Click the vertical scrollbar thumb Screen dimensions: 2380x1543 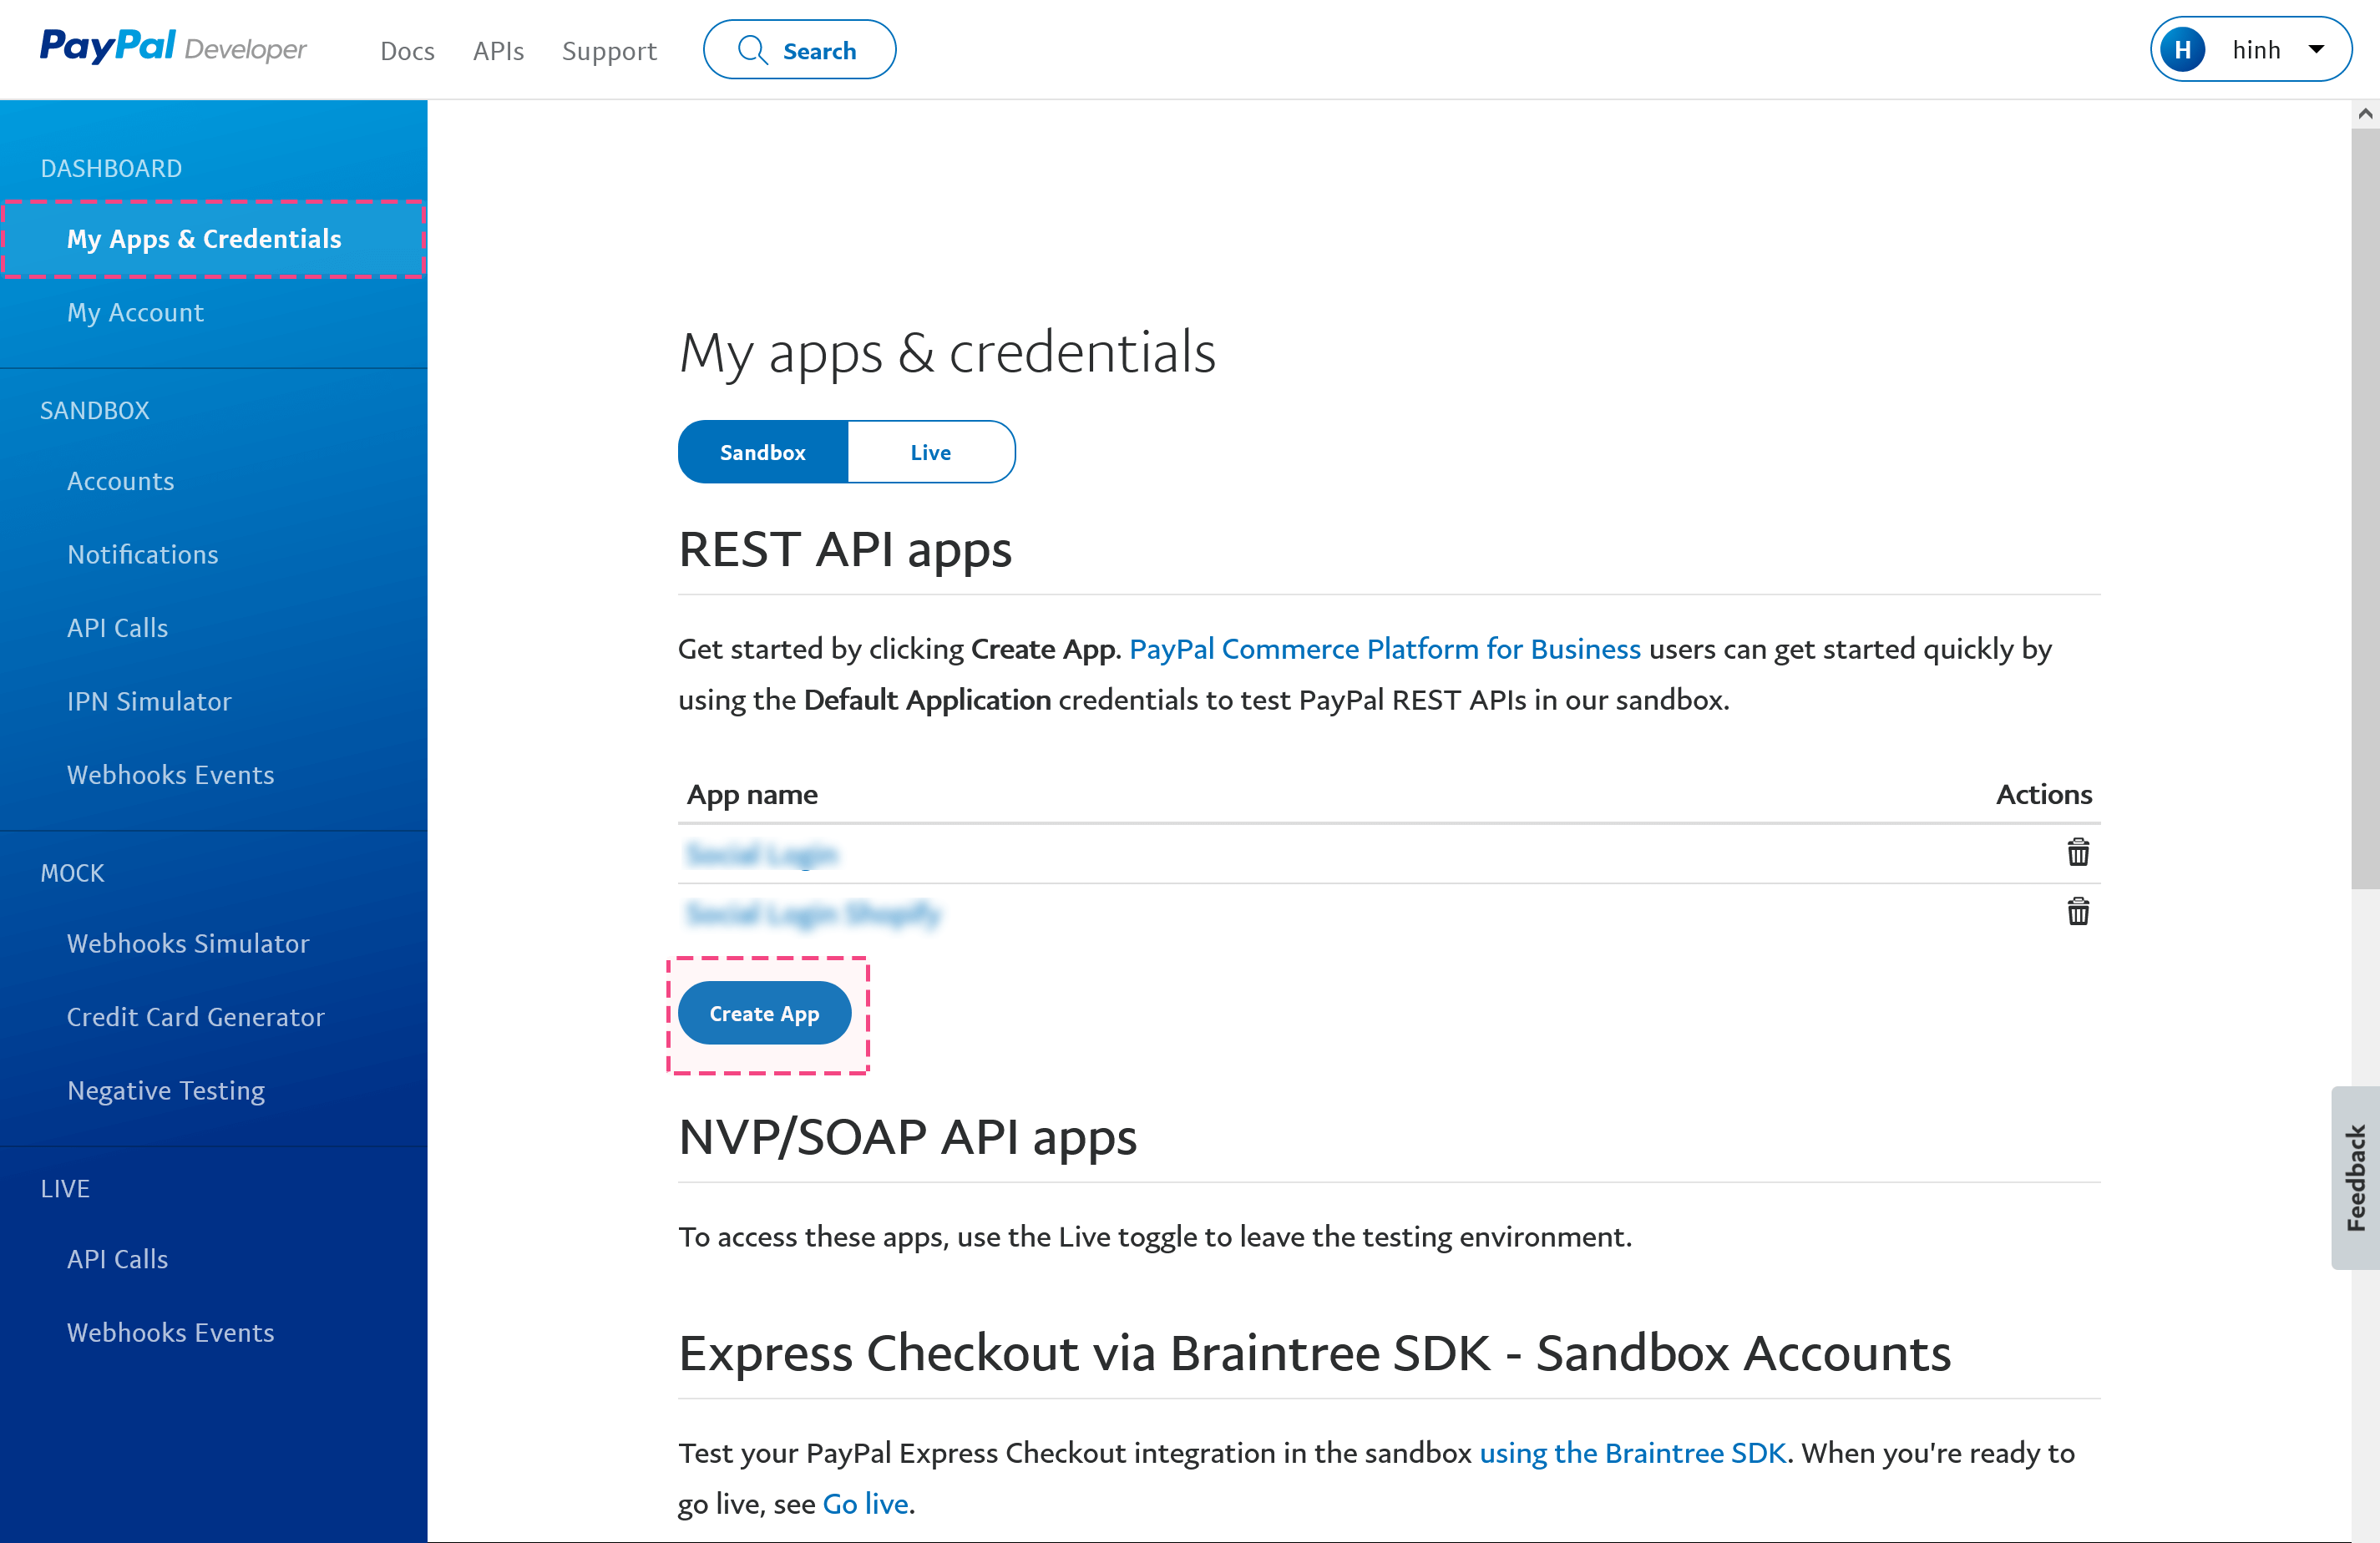(x=2365, y=508)
